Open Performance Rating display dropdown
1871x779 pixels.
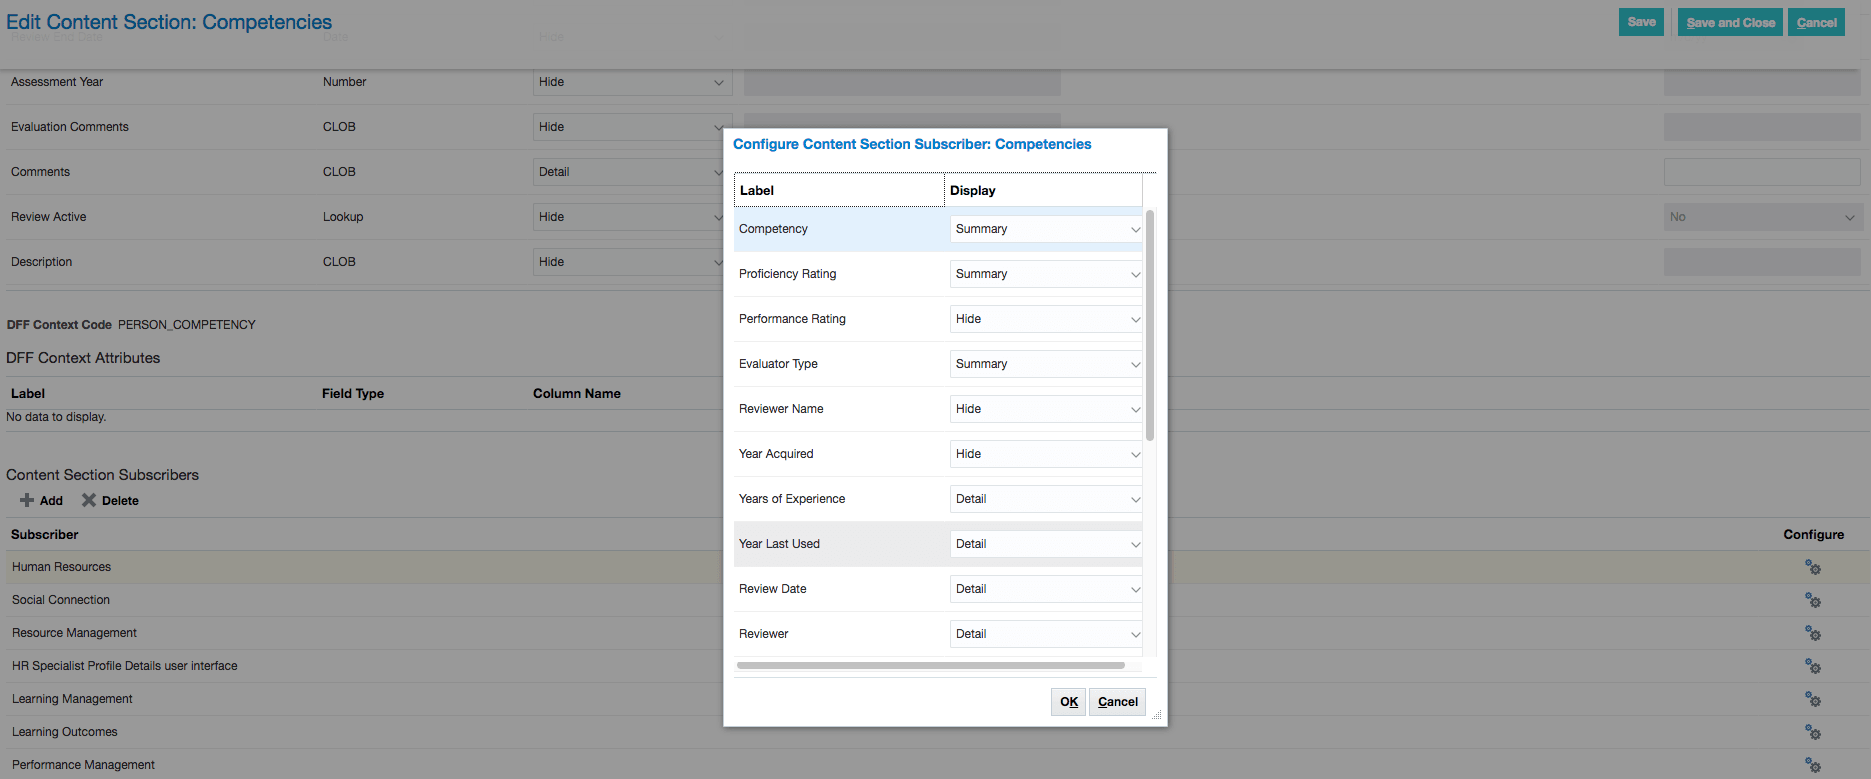click(1046, 319)
